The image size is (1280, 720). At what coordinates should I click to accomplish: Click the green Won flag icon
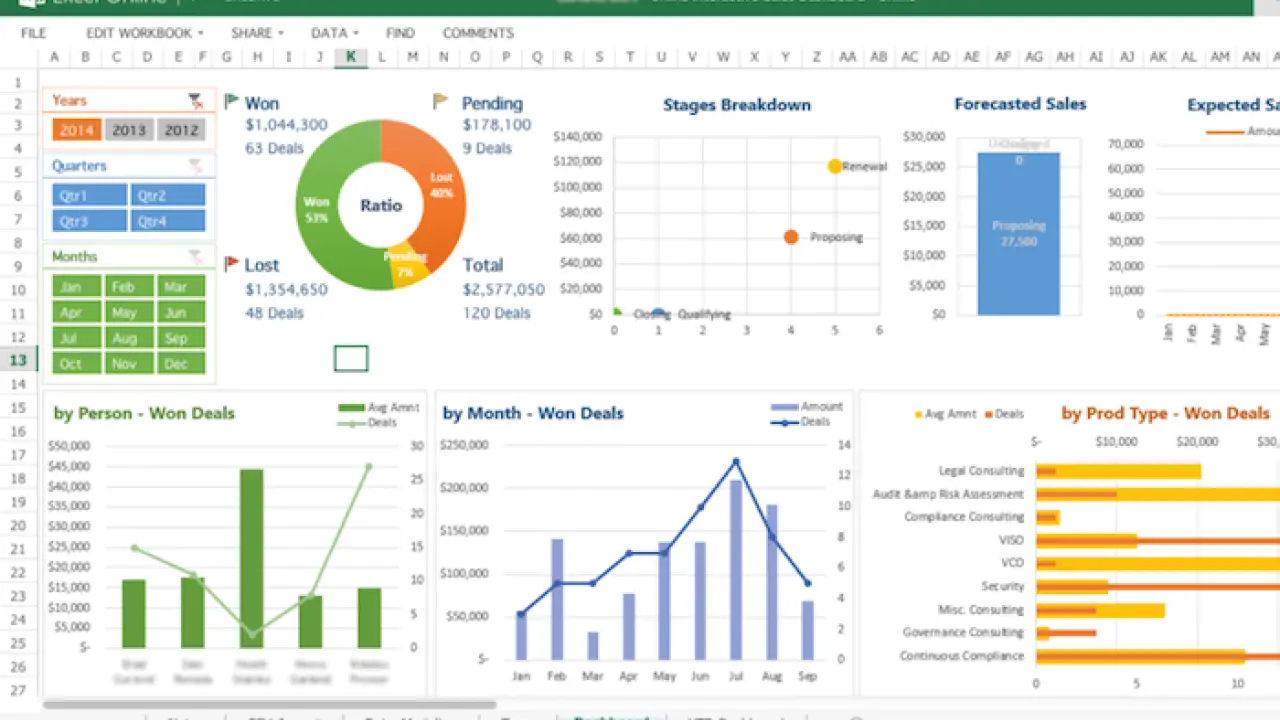pos(231,101)
